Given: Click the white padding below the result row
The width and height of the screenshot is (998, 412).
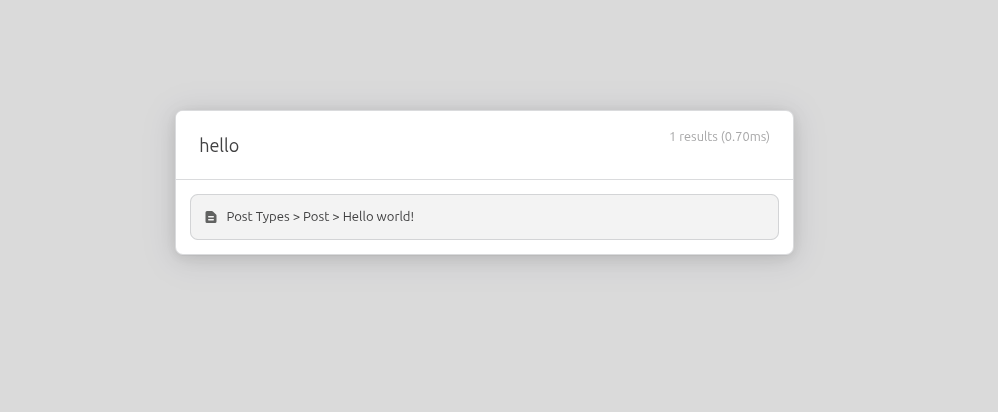Looking at the screenshot, I should [x=484, y=247].
